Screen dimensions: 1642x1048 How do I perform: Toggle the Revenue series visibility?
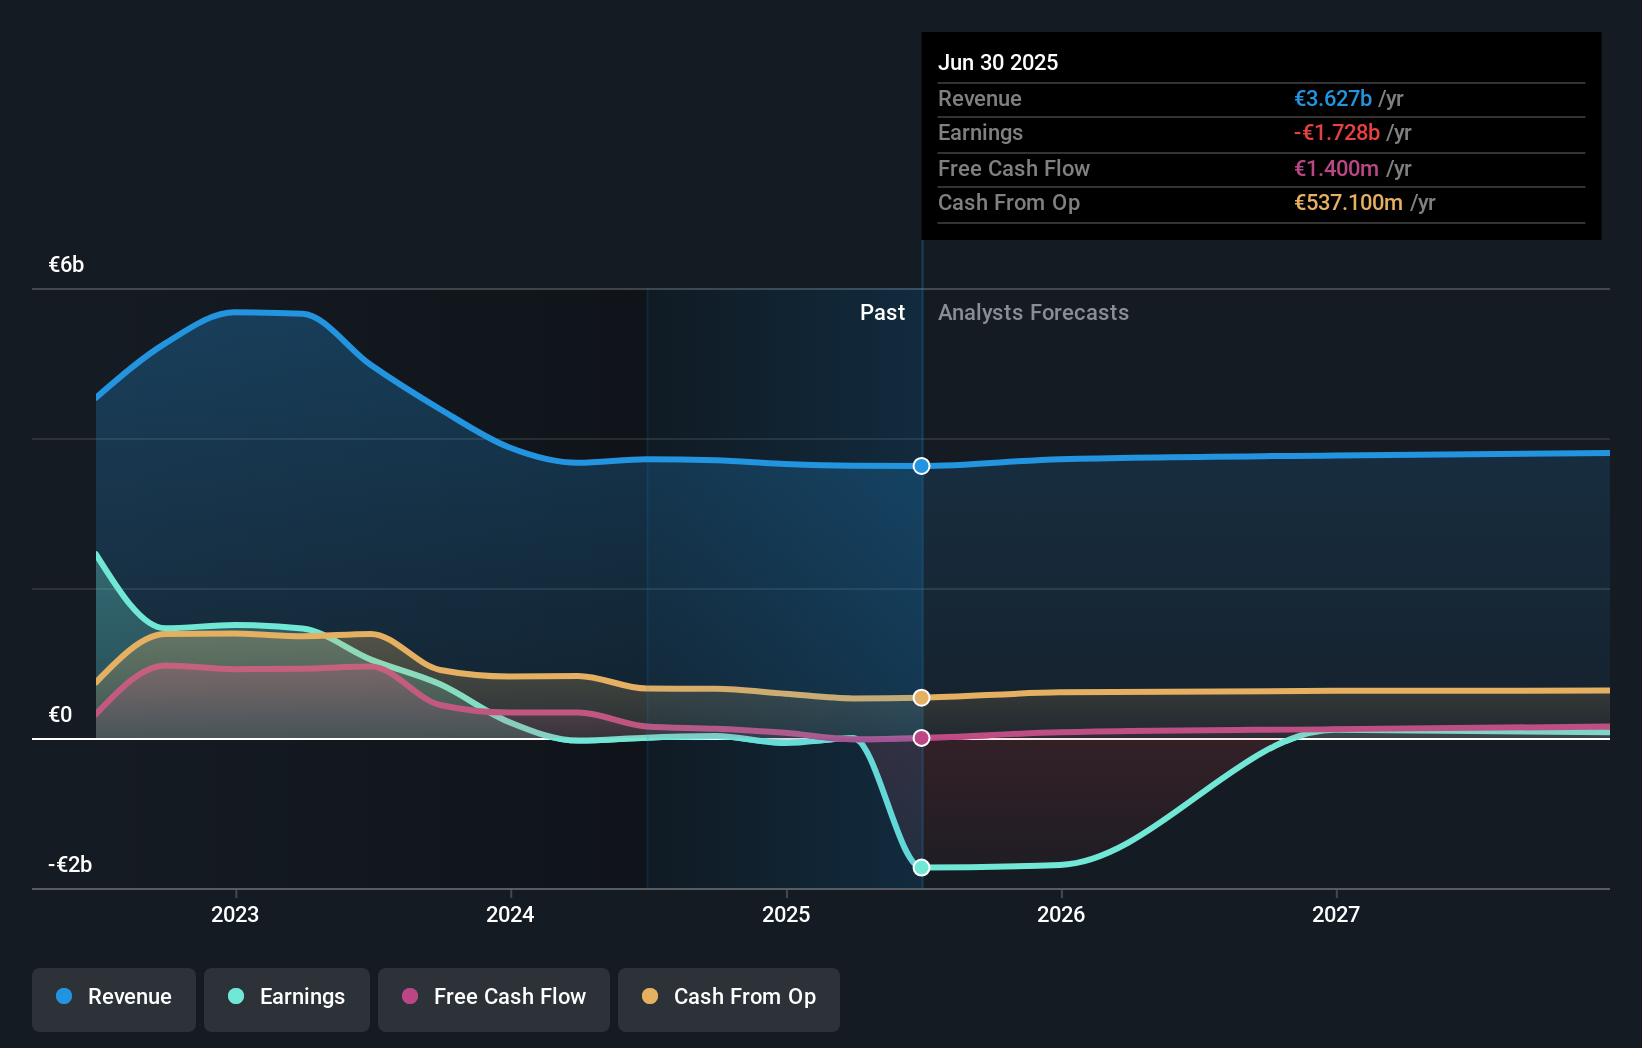point(113,997)
